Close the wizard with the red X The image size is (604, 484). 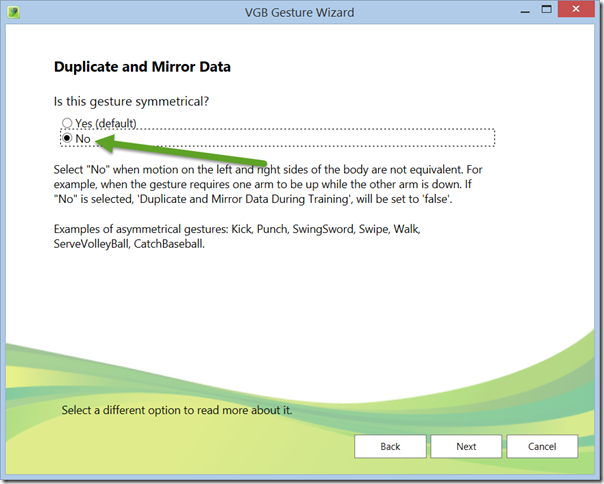coord(575,9)
